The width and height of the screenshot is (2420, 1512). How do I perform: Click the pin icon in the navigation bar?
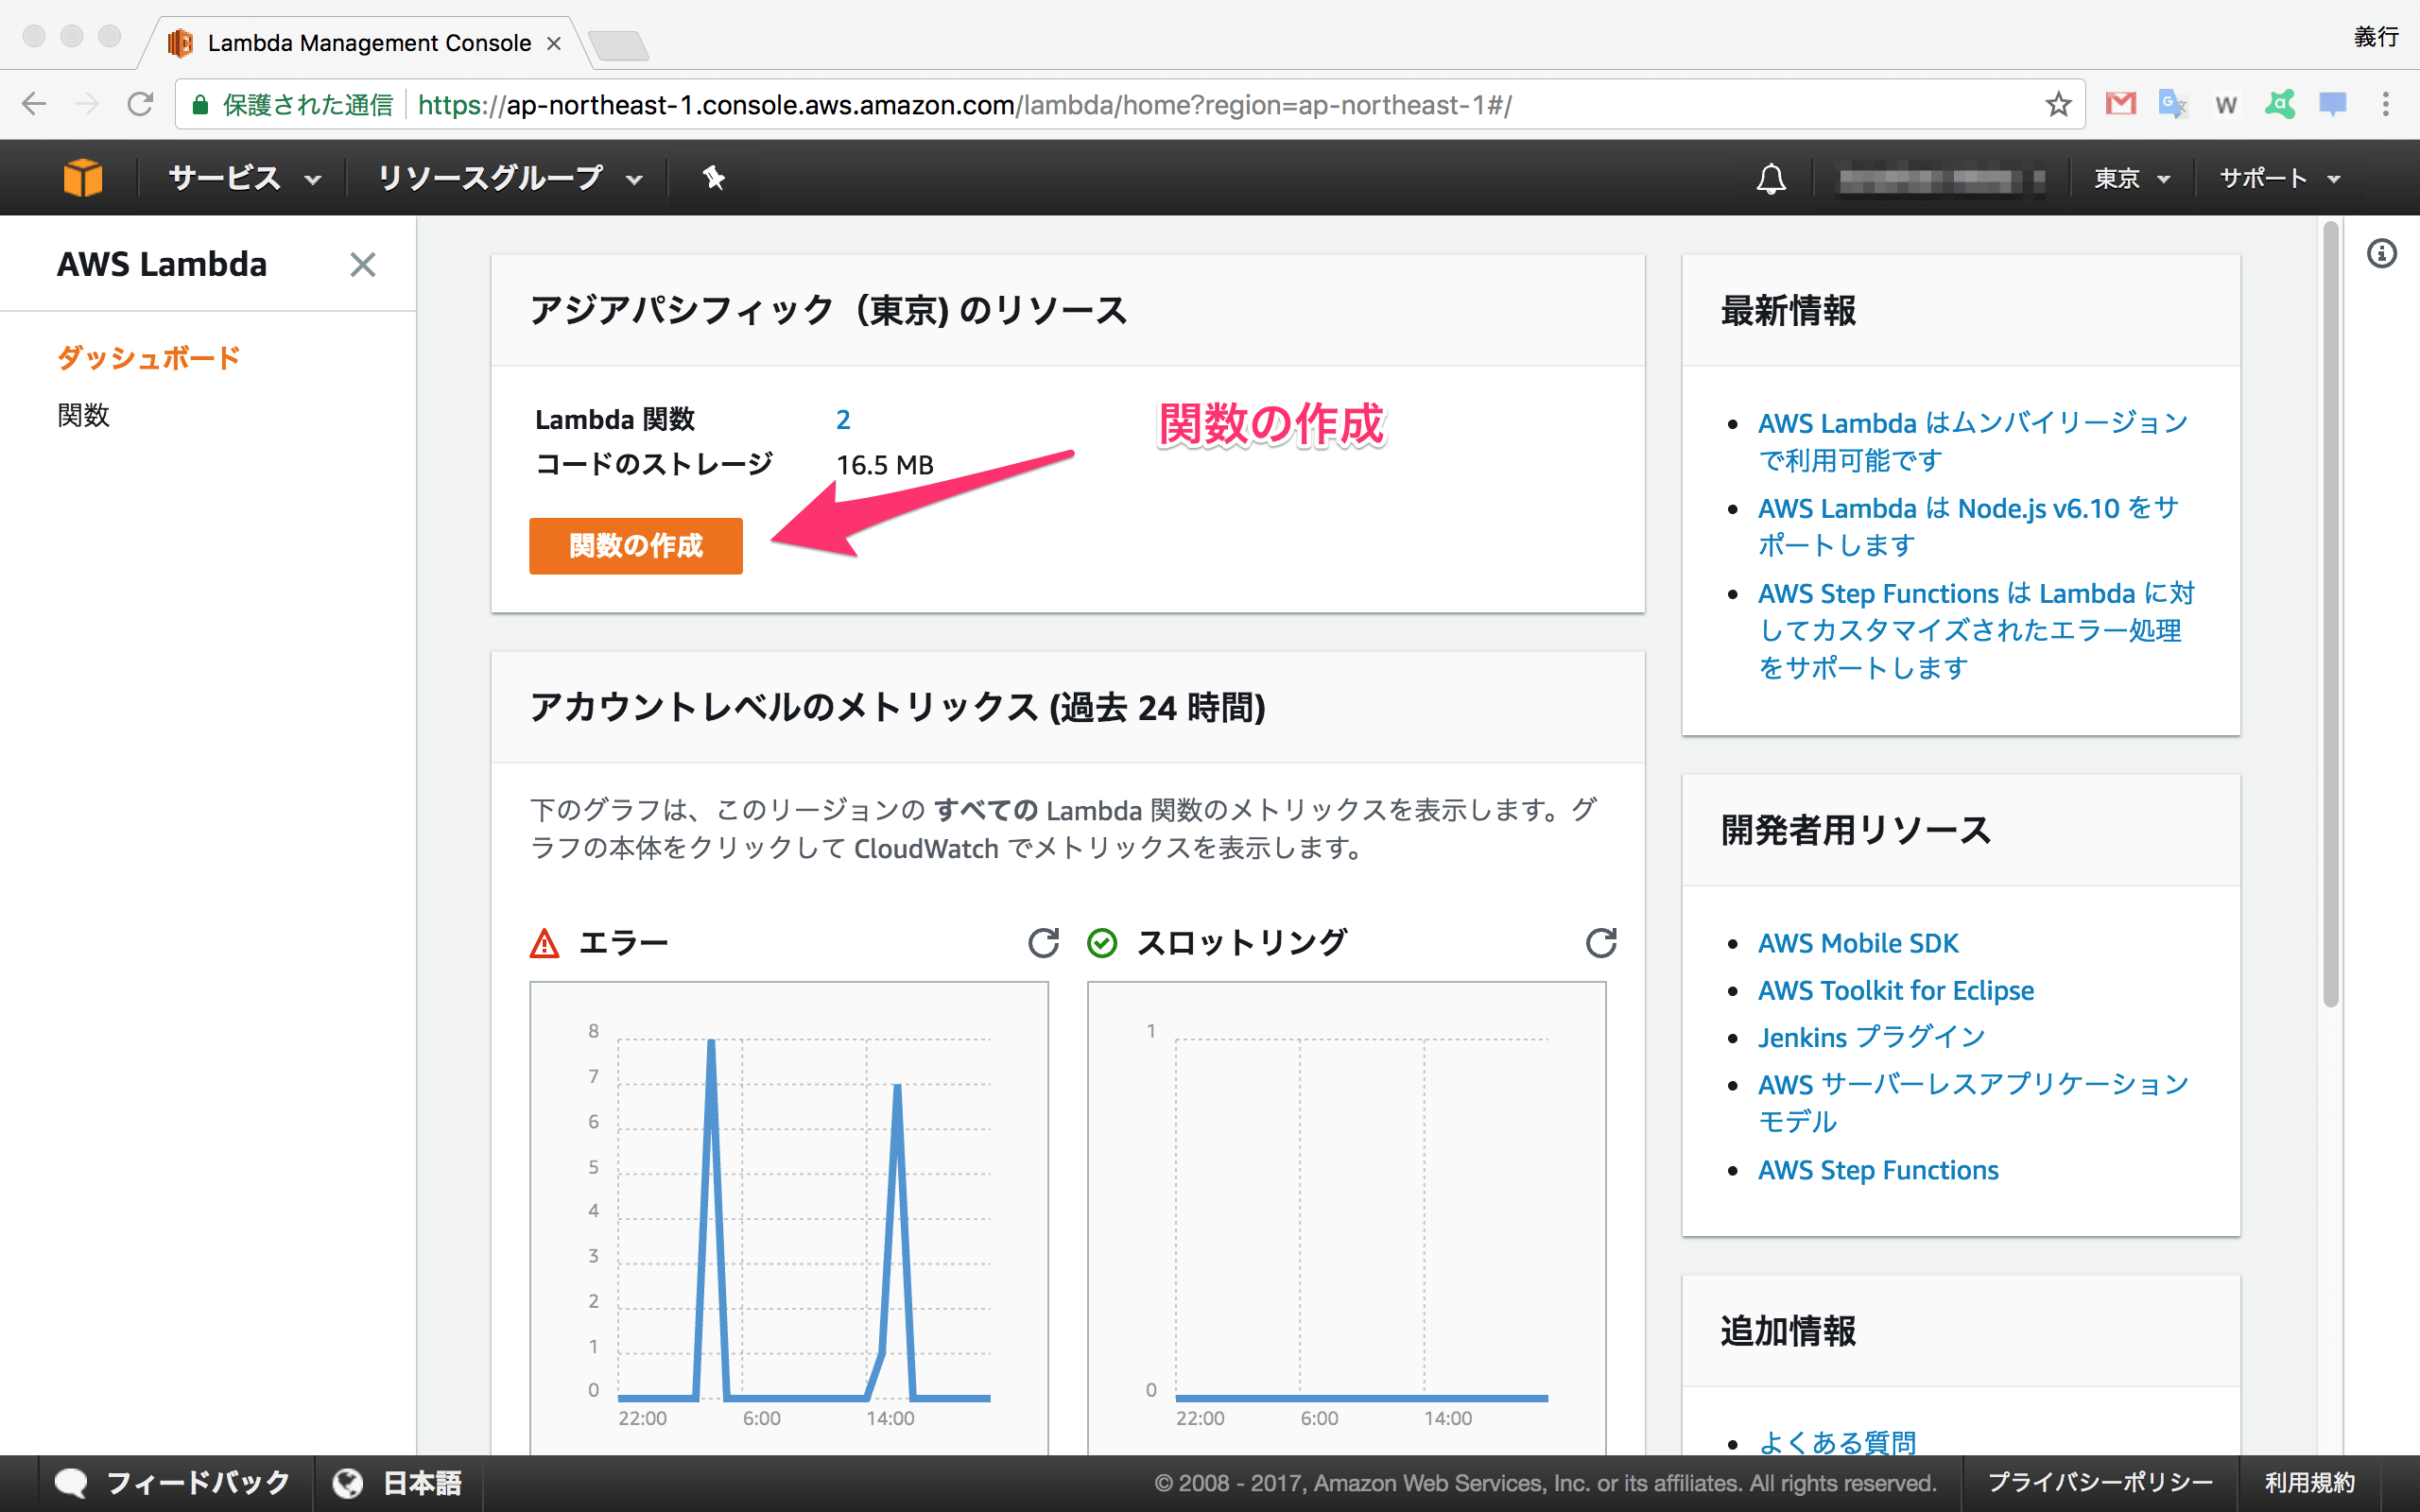point(713,177)
